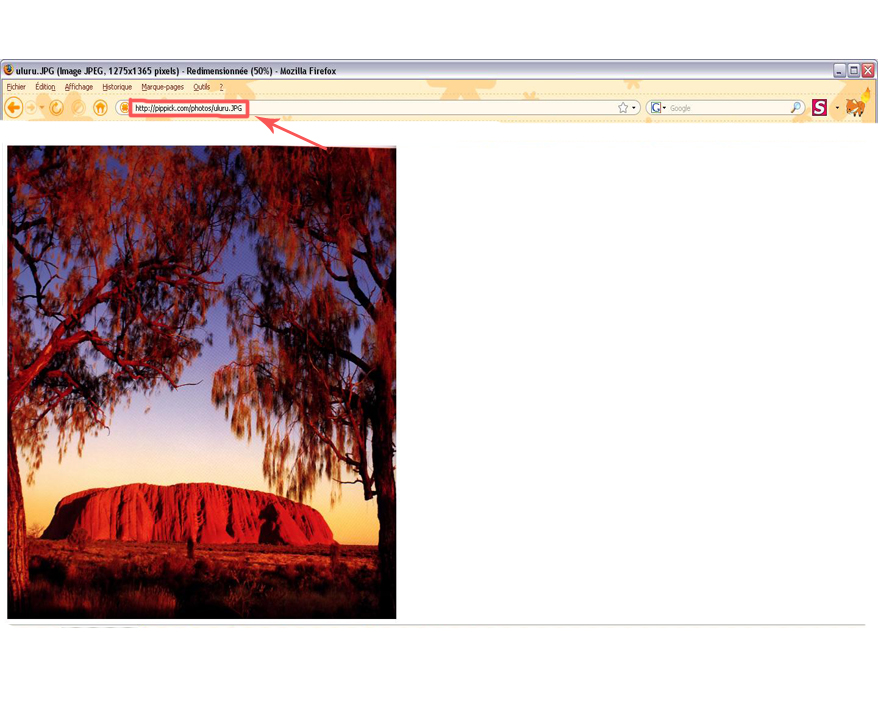Image resolution: width=878 pixels, height=715 pixels.
Task: Open the Marque-pages menu
Action: 161,87
